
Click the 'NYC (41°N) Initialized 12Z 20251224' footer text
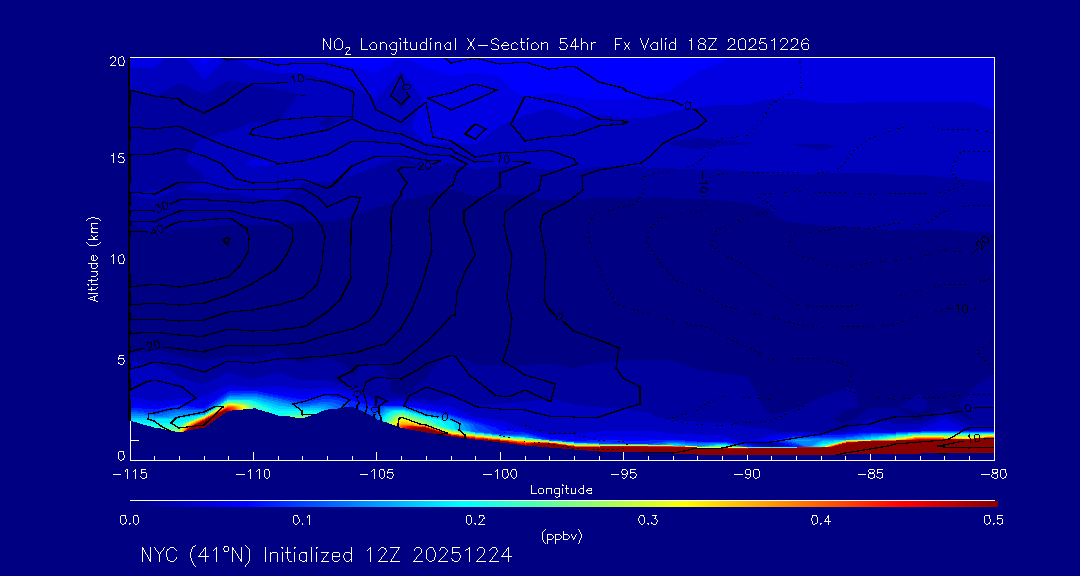[326, 555]
